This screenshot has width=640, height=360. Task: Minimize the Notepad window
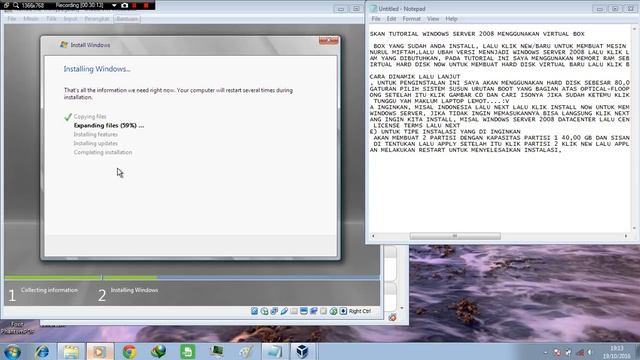600,9
